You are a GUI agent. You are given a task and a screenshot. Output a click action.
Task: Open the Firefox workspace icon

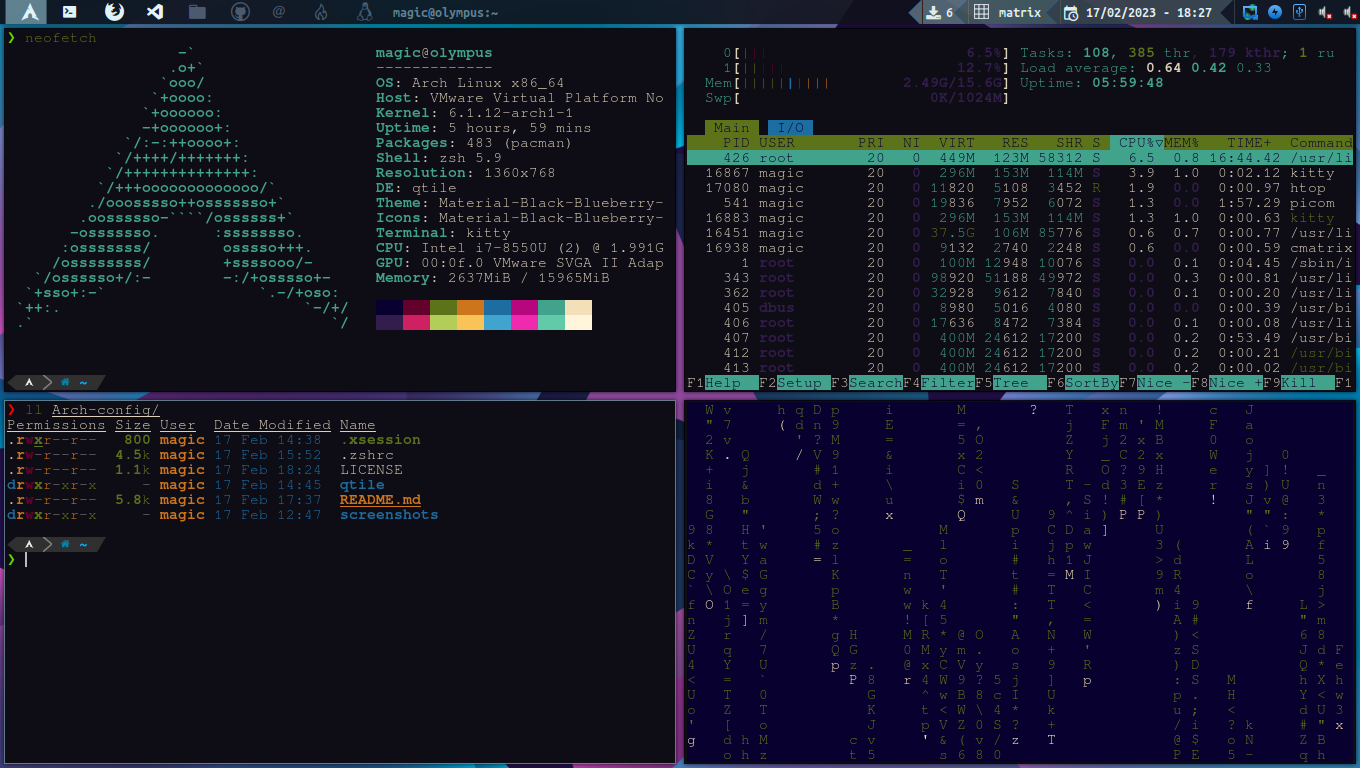click(113, 12)
